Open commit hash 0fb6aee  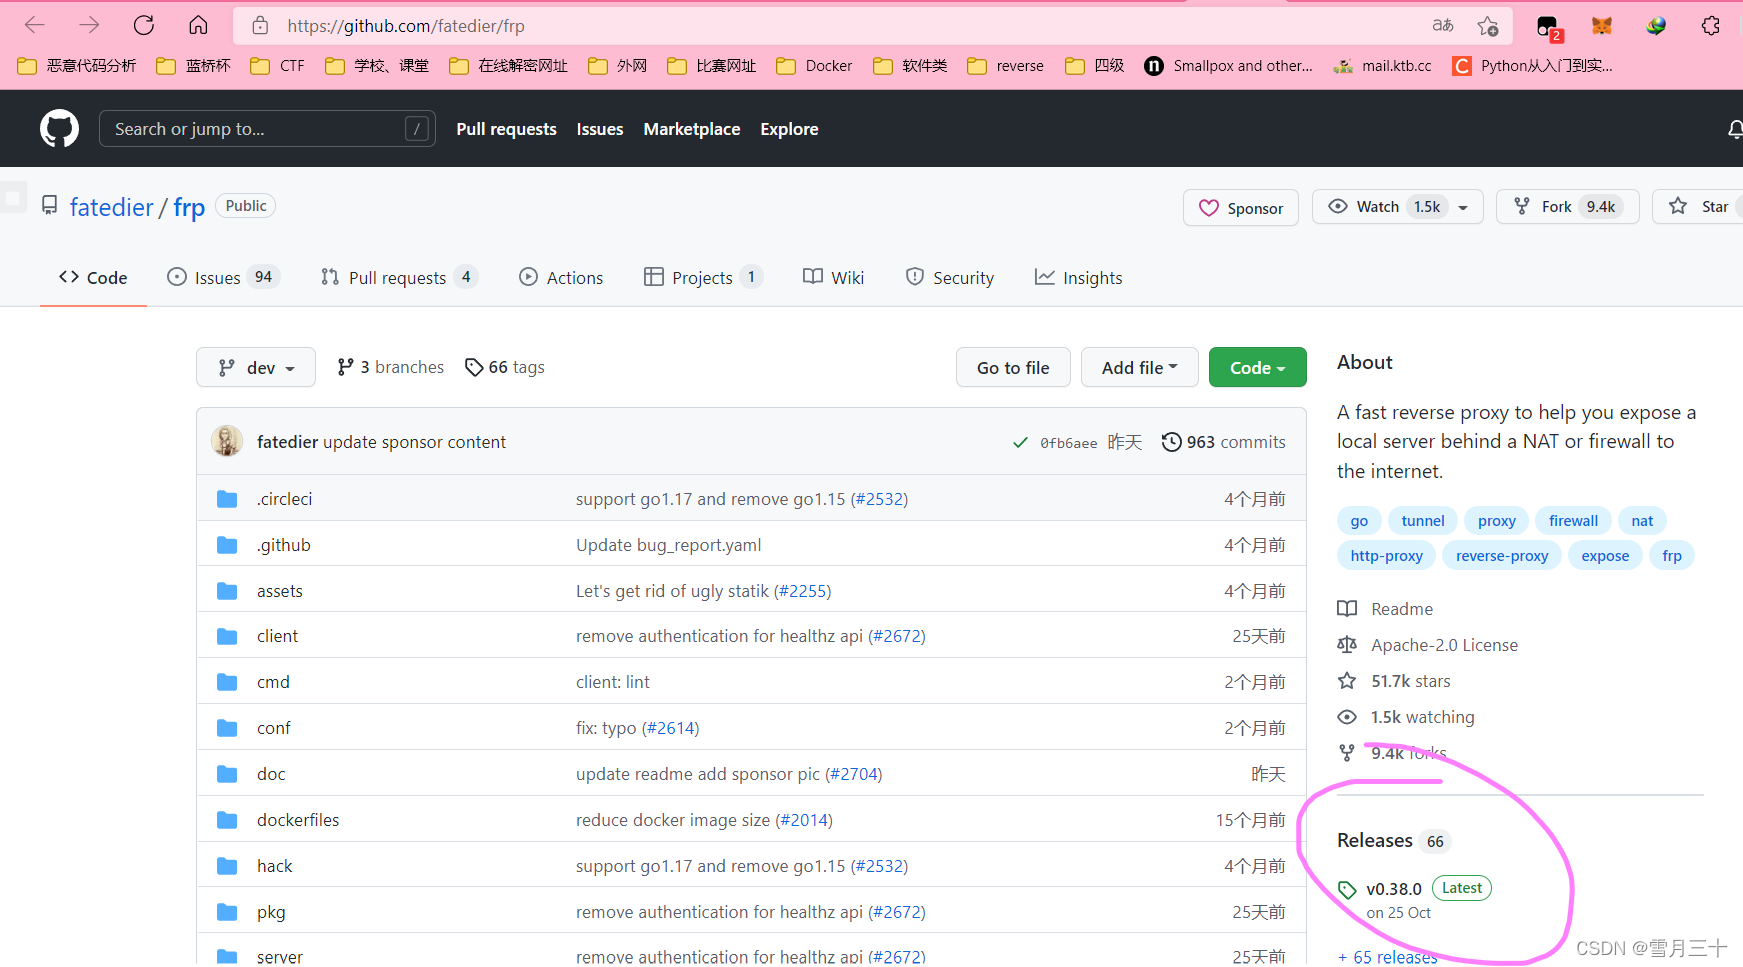point(1068,443)
